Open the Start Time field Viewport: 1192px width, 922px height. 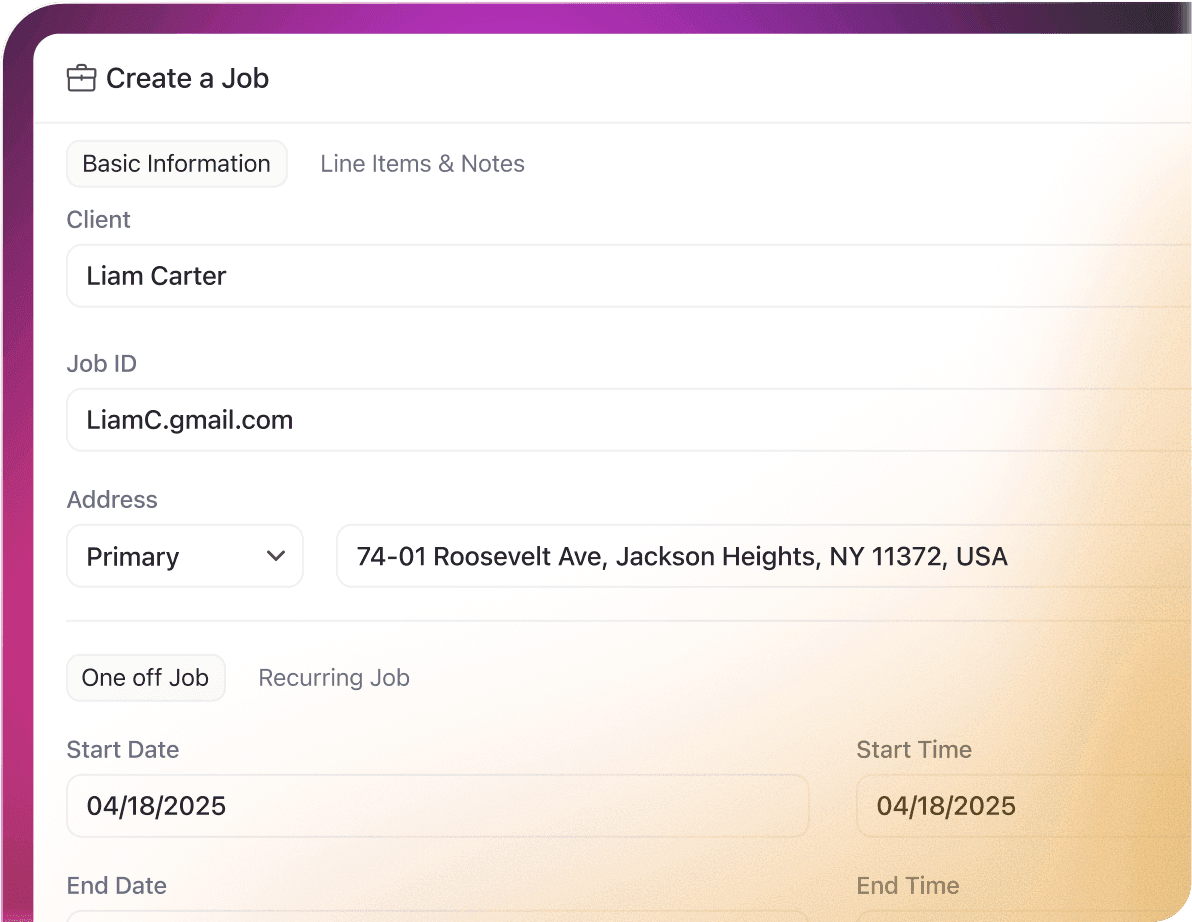pos(1020,806)
